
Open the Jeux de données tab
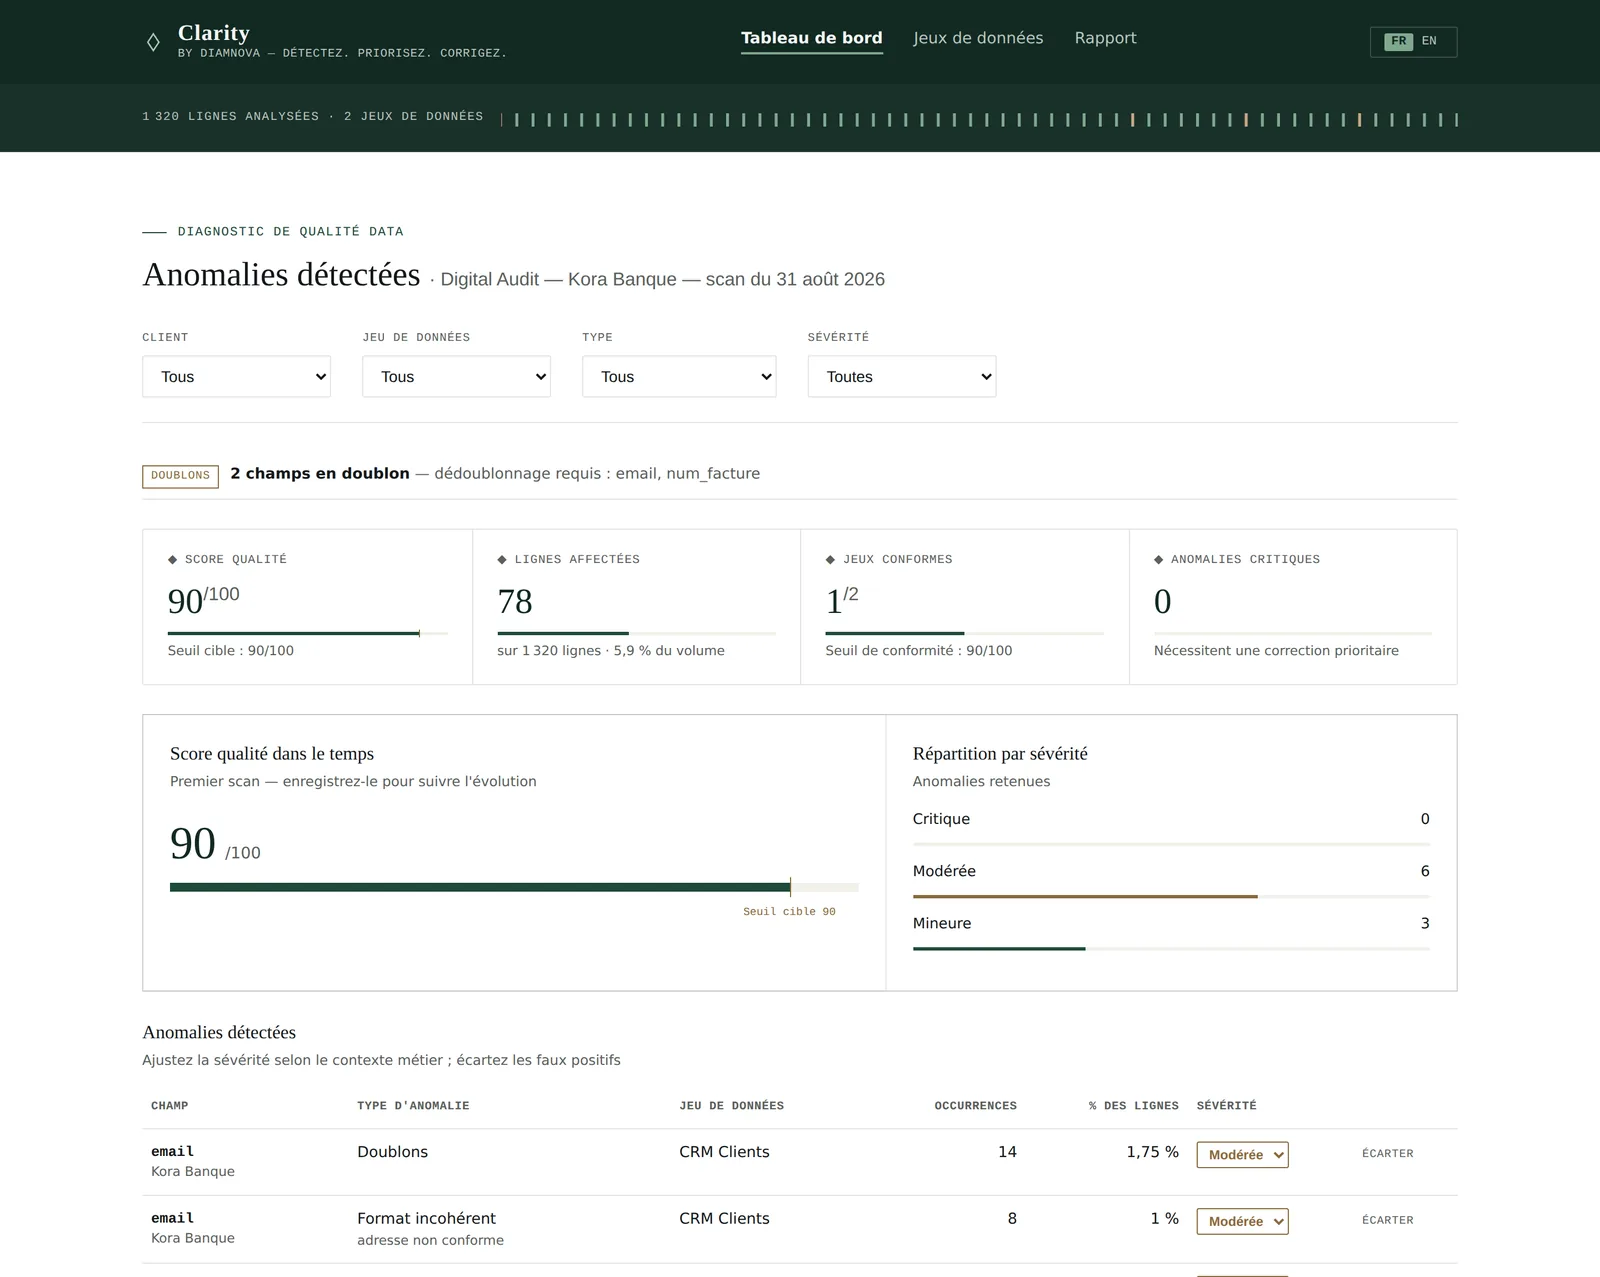[978, 38]
